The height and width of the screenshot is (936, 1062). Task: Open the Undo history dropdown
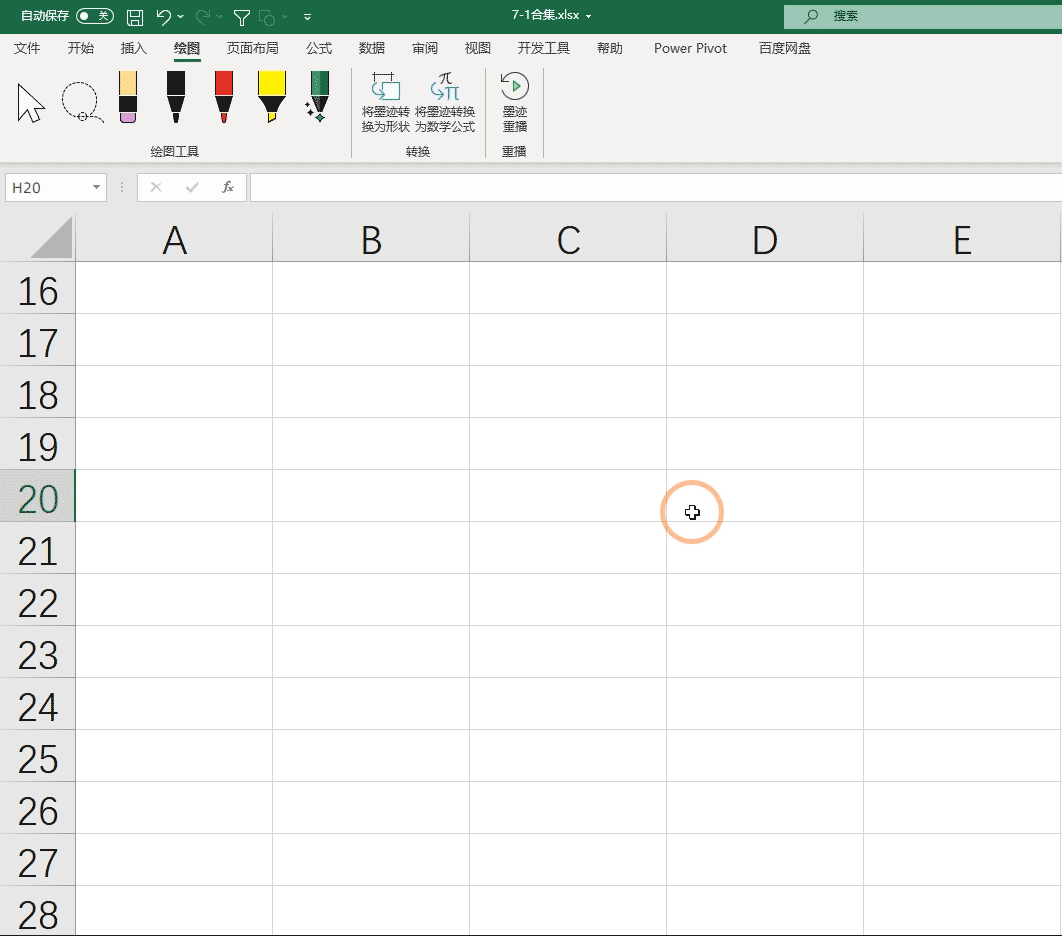[x=181, y=17]
